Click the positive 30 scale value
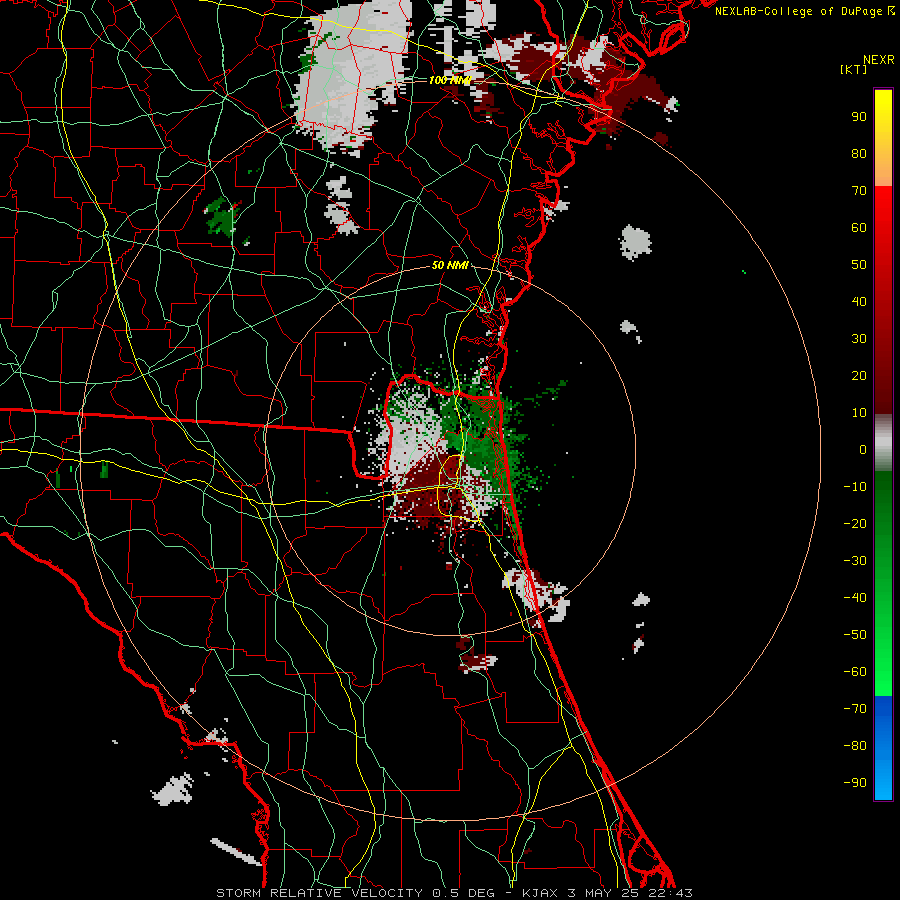The width and height of the screenshot is (900, 900). pos(859,339)
